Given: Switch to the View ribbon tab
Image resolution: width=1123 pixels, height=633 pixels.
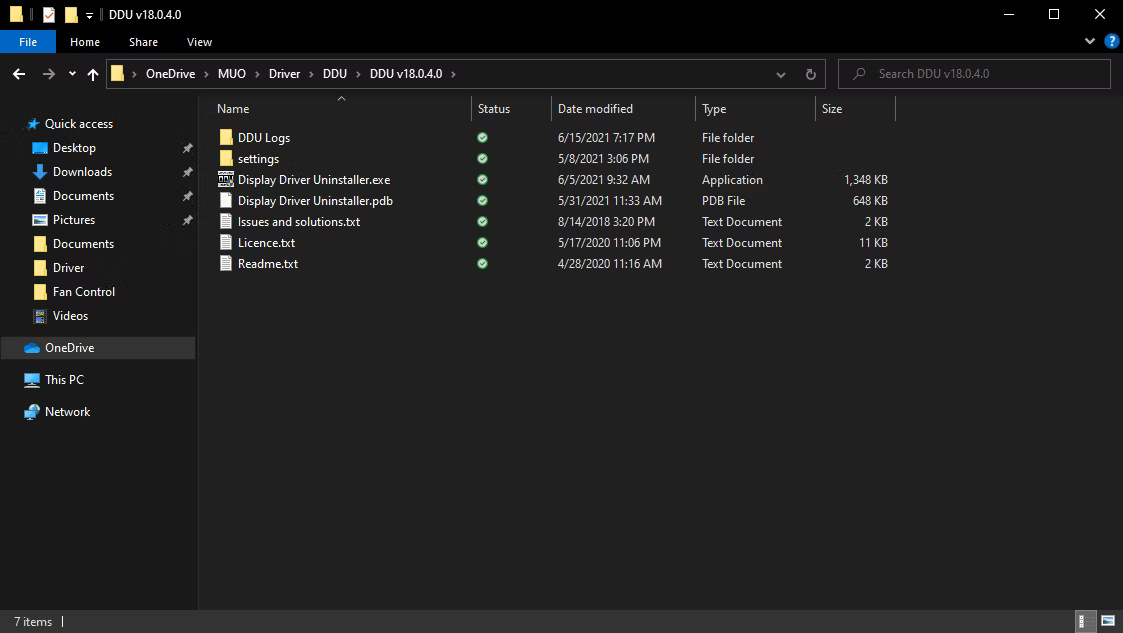Looking at the screenshot, I should tap(198, 42).
